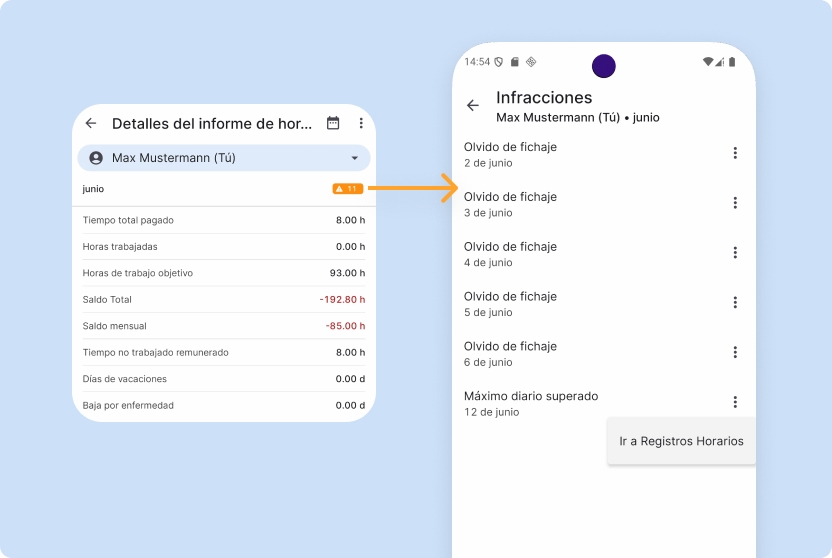This screenshot has width=832, height=558.
Task: Open options for 5 de junio infraction
Action: pyautogui.click(x=735, y=302)
